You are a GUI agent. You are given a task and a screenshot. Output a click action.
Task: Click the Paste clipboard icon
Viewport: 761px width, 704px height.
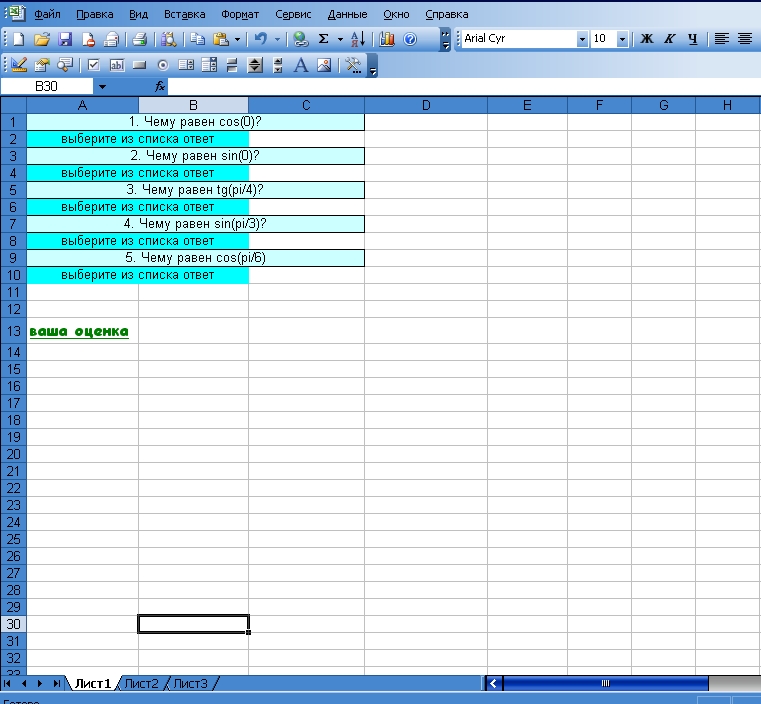tap(221, 39)
